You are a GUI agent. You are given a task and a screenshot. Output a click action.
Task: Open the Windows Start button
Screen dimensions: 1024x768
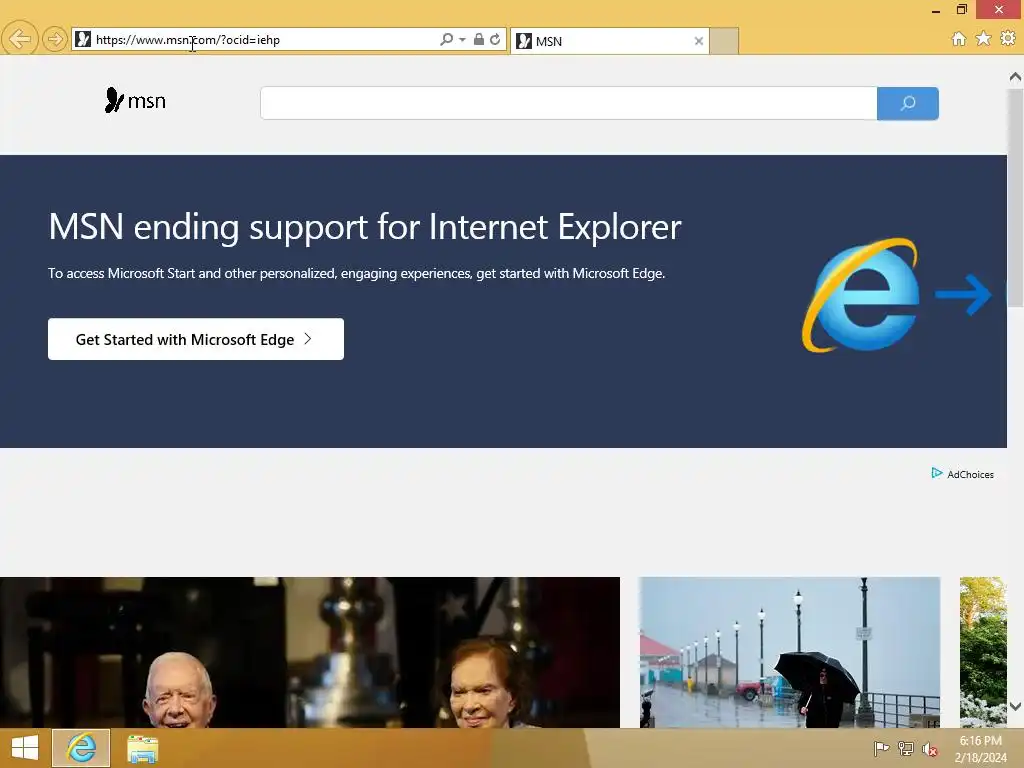[25, 748]
